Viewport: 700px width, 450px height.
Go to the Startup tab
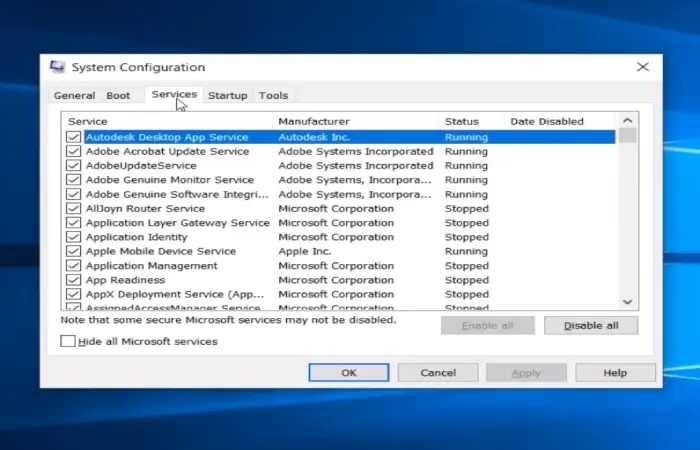[x=228, y=96]
